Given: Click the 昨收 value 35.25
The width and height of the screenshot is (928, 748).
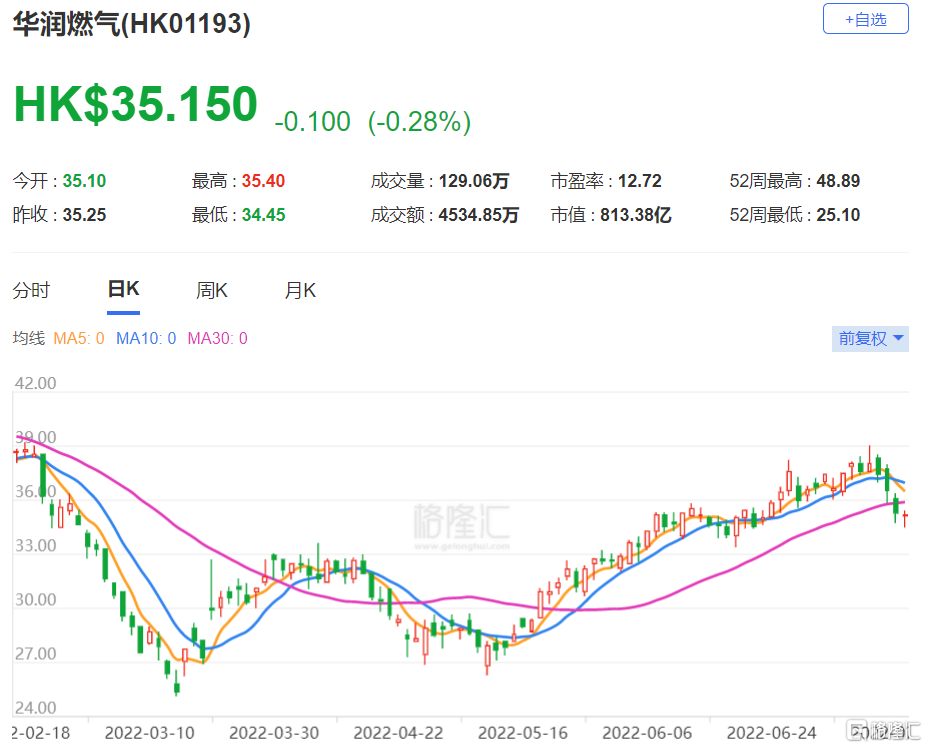Looking at the screenshot, I should [85, 215].
